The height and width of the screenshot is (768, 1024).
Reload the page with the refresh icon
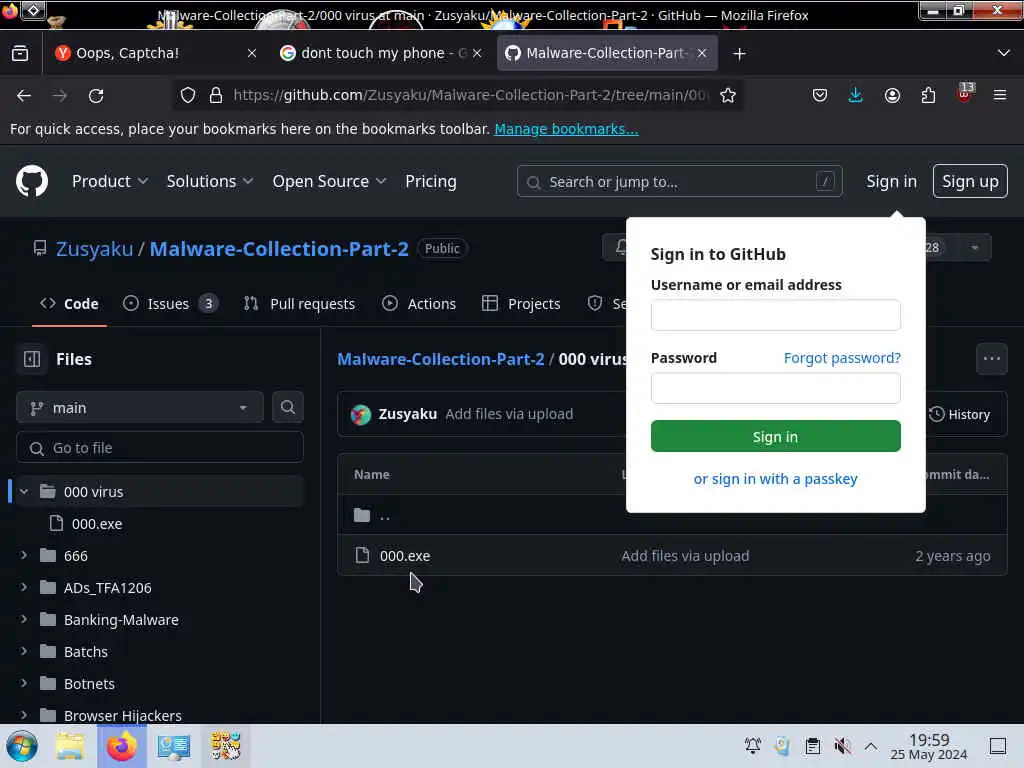coord(96,95)
